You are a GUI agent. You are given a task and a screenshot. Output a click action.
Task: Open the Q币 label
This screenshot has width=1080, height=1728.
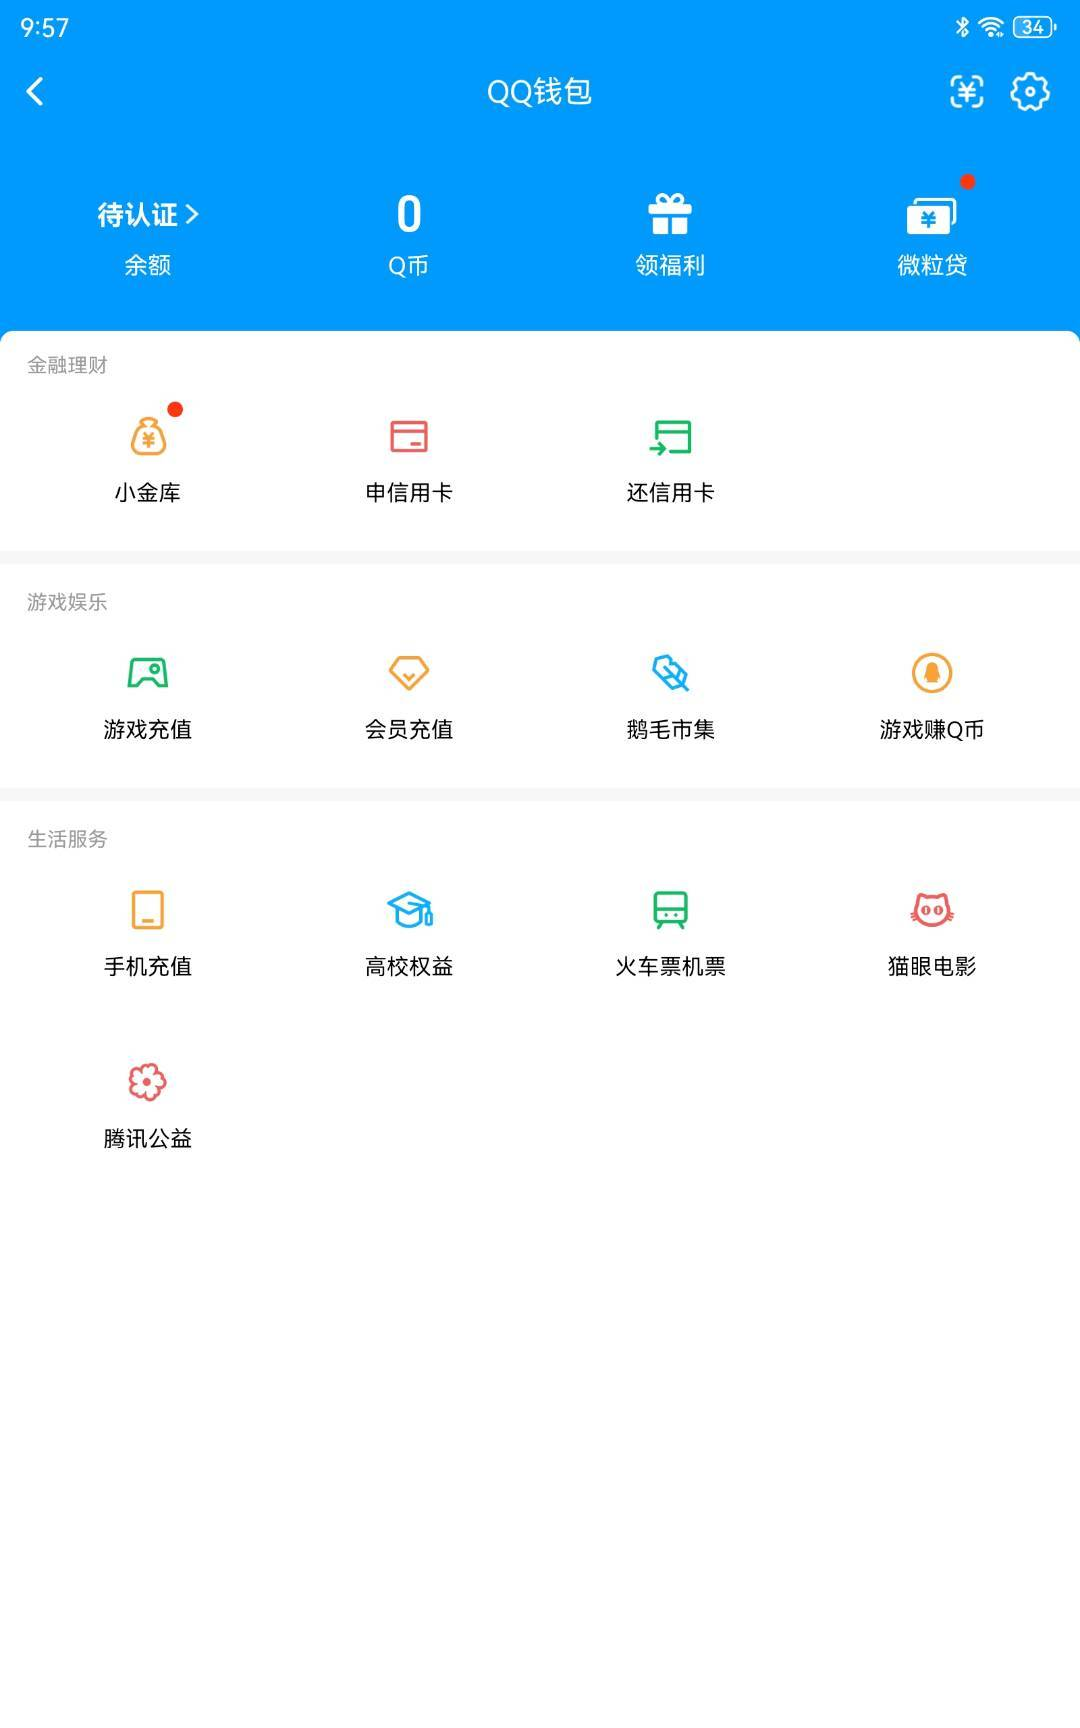coord(409,265)
